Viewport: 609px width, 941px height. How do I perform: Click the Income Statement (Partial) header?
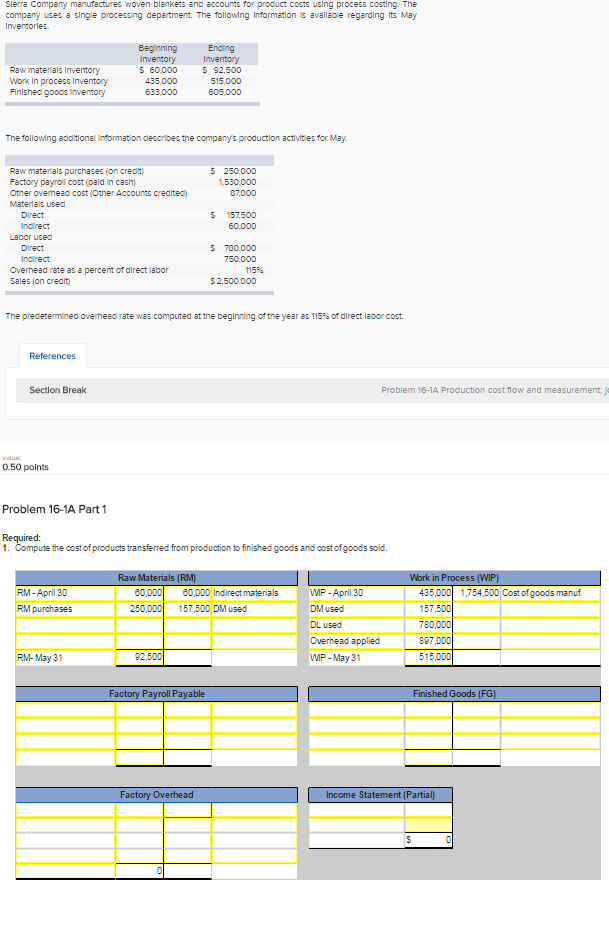pos(380,794)
